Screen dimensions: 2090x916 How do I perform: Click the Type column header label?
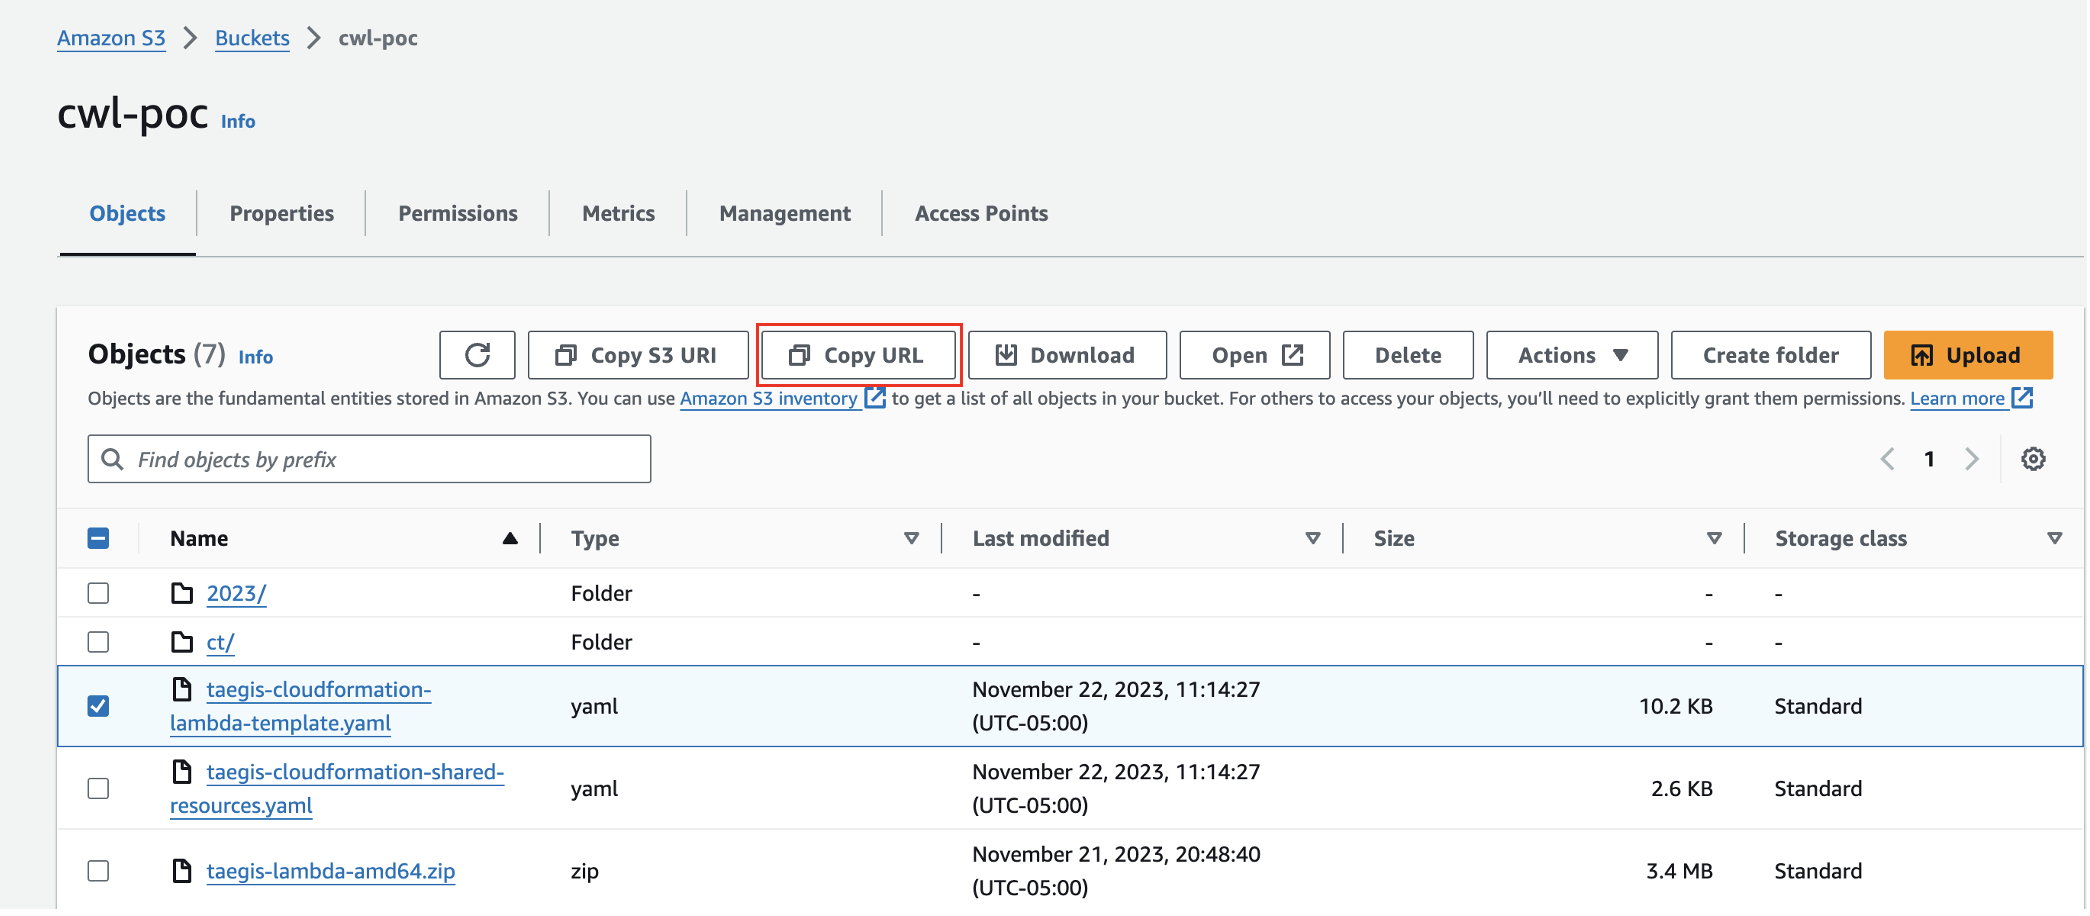(595, 538)
